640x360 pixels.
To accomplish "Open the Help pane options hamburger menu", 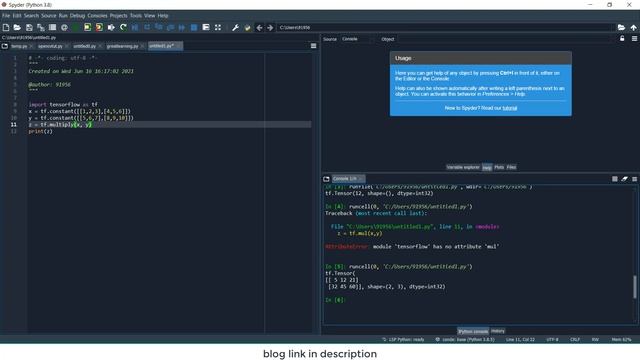I will pos(634,38).
